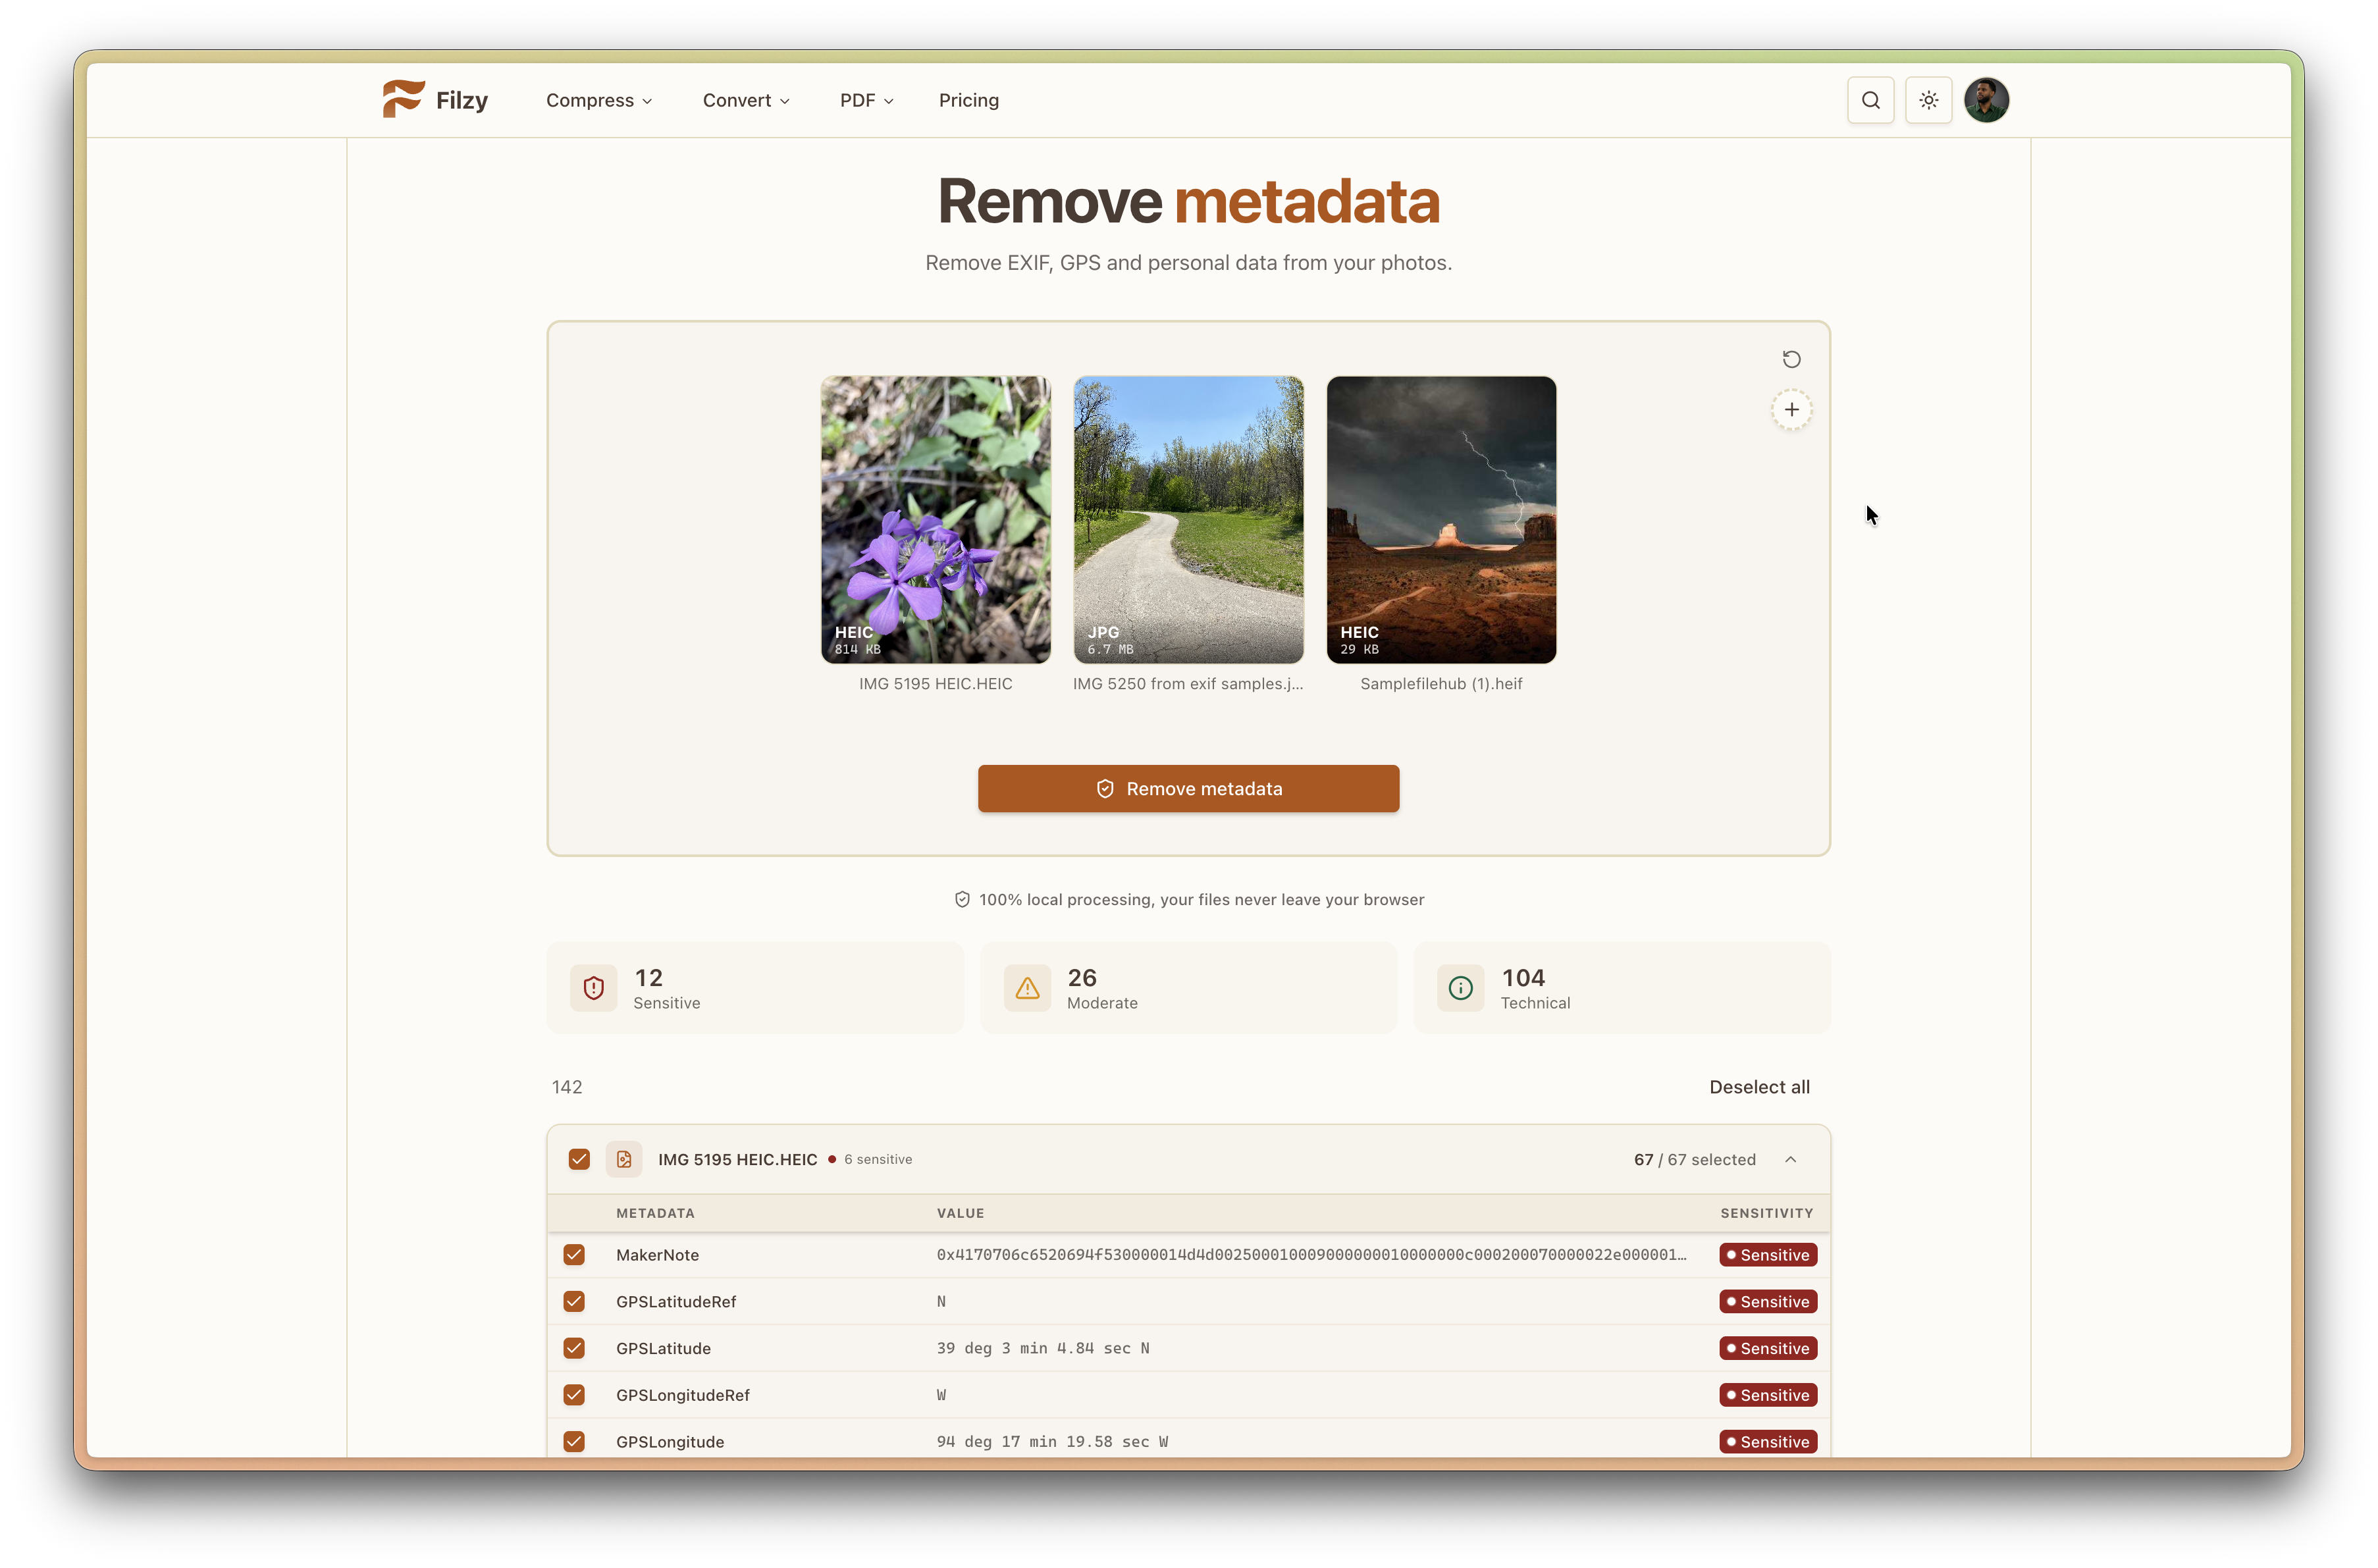Uncheck the GPSLongitudeRef checkbox
This screenshot has width=2378, height=1568.
[574, 1394]
